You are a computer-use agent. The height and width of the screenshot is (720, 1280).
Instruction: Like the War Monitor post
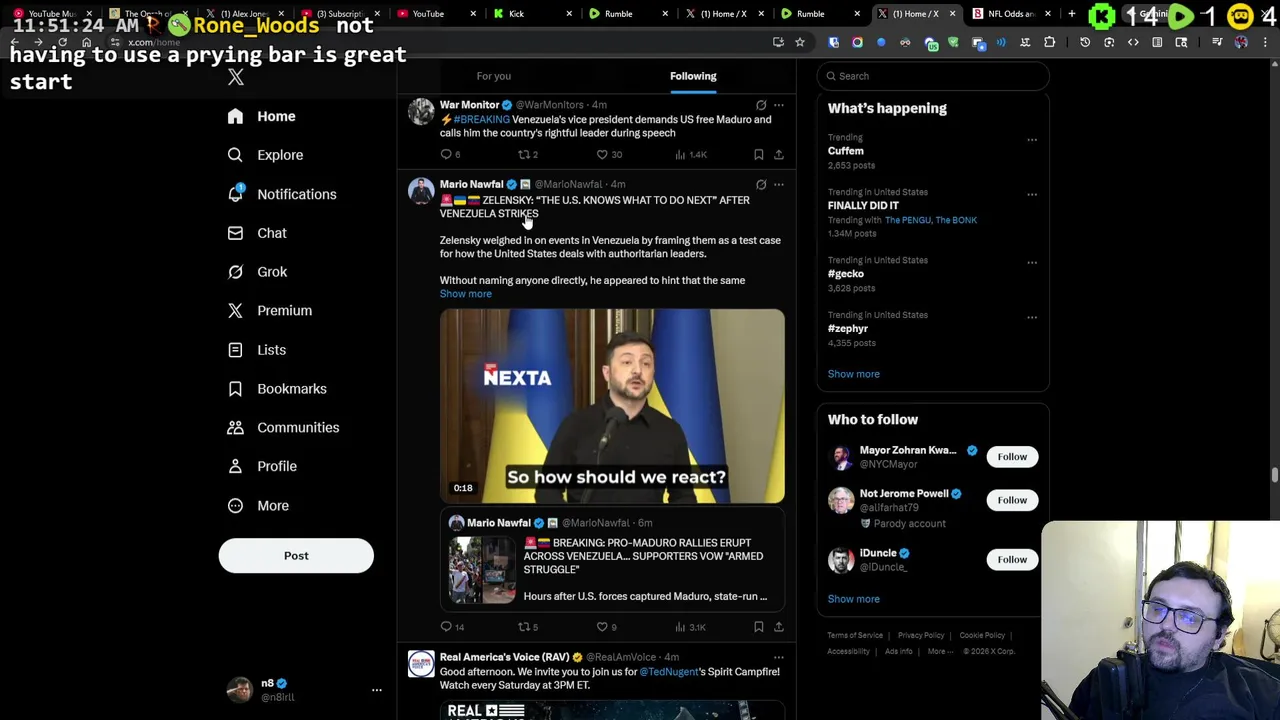click(x=609, y=155)
